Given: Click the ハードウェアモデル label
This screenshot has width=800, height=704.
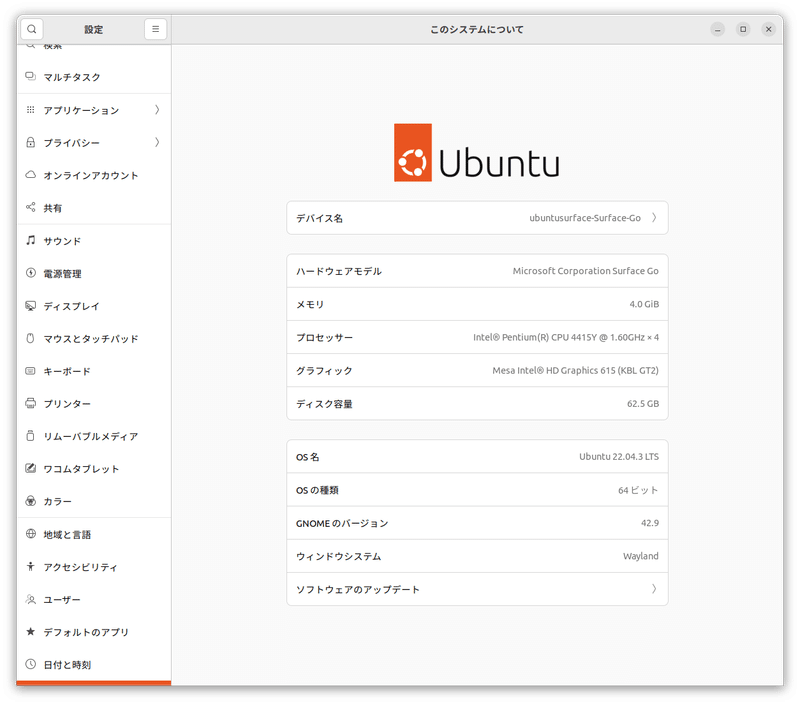Looking at the screenshot, I should 339,271.
